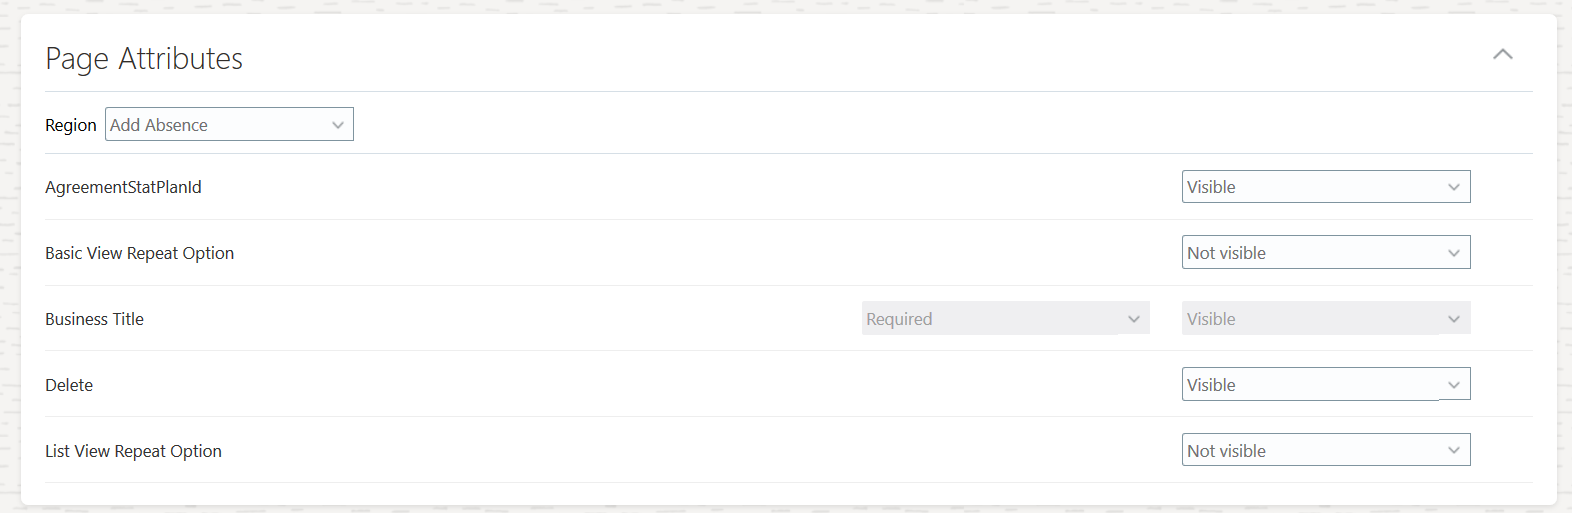The height and width of the screenshot is (513, 1572).
Task: Select the Business Title attribute label
Action: [x=94, y=319]
